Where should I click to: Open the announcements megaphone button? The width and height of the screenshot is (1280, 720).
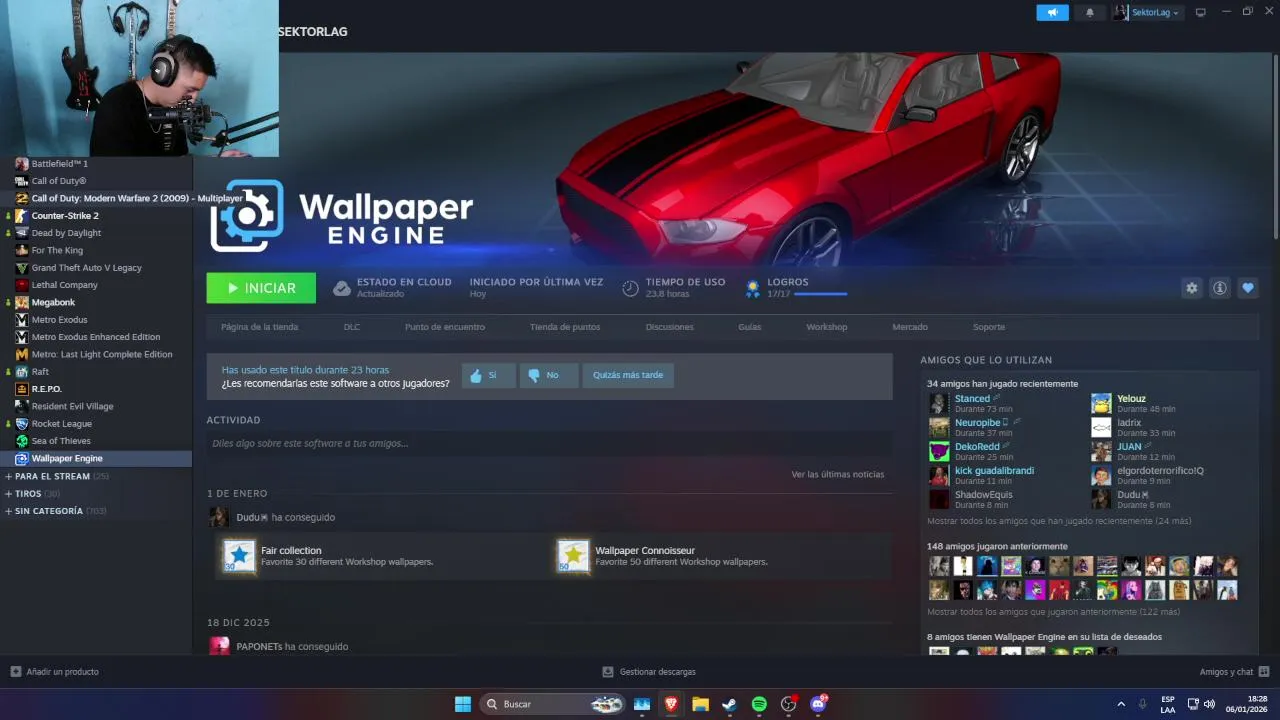click(1052, 13)
